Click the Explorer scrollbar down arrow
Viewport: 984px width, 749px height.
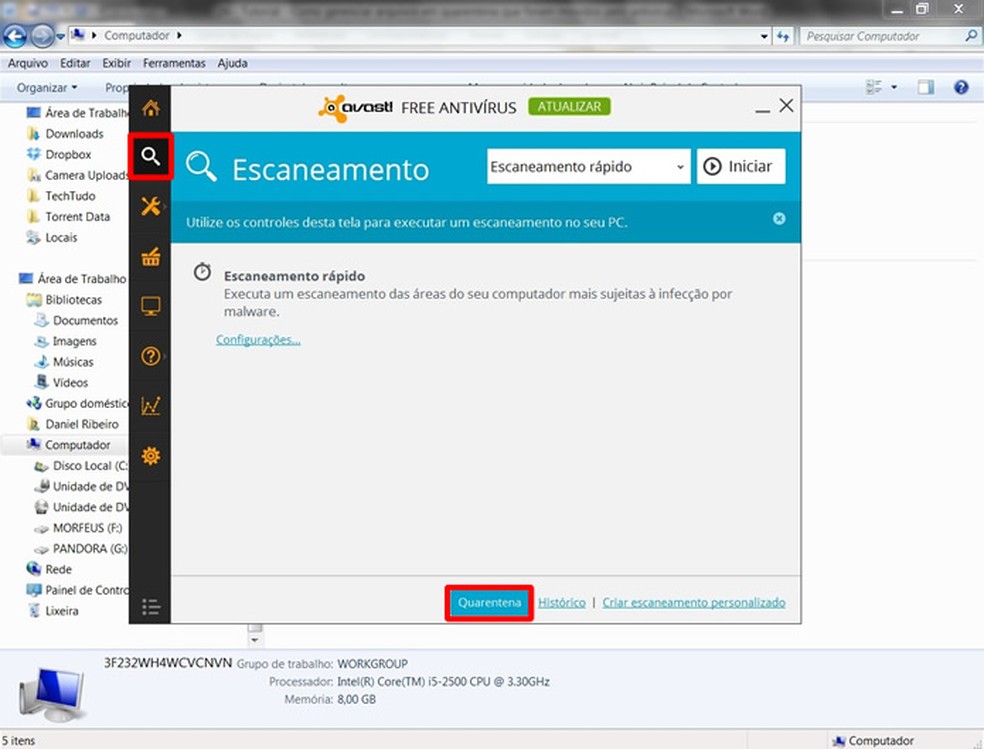[255, 640]
